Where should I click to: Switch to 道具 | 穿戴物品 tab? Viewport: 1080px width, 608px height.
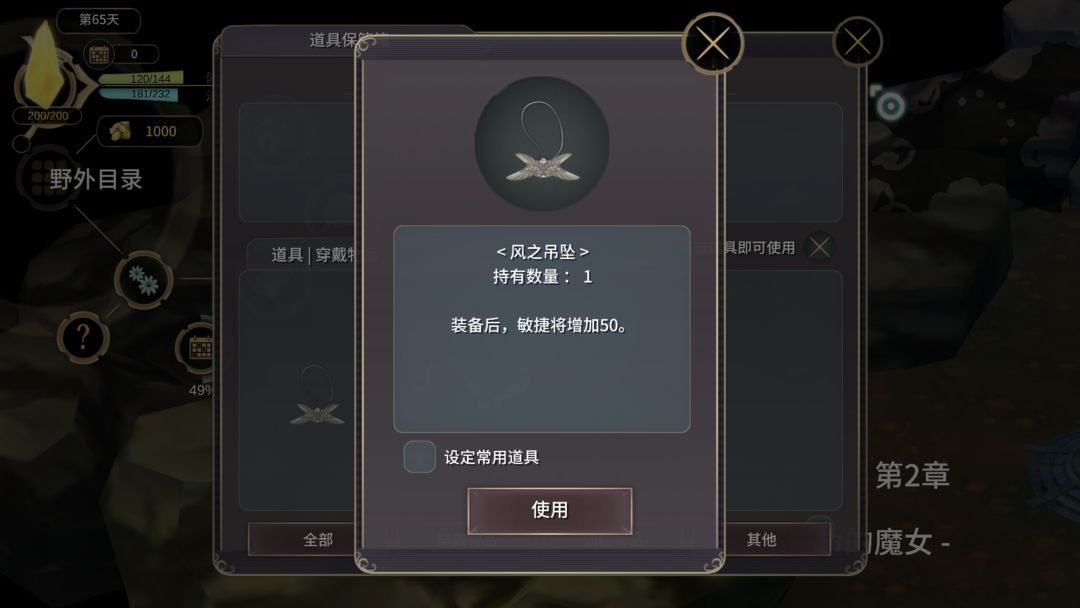(x=313, y=255)
